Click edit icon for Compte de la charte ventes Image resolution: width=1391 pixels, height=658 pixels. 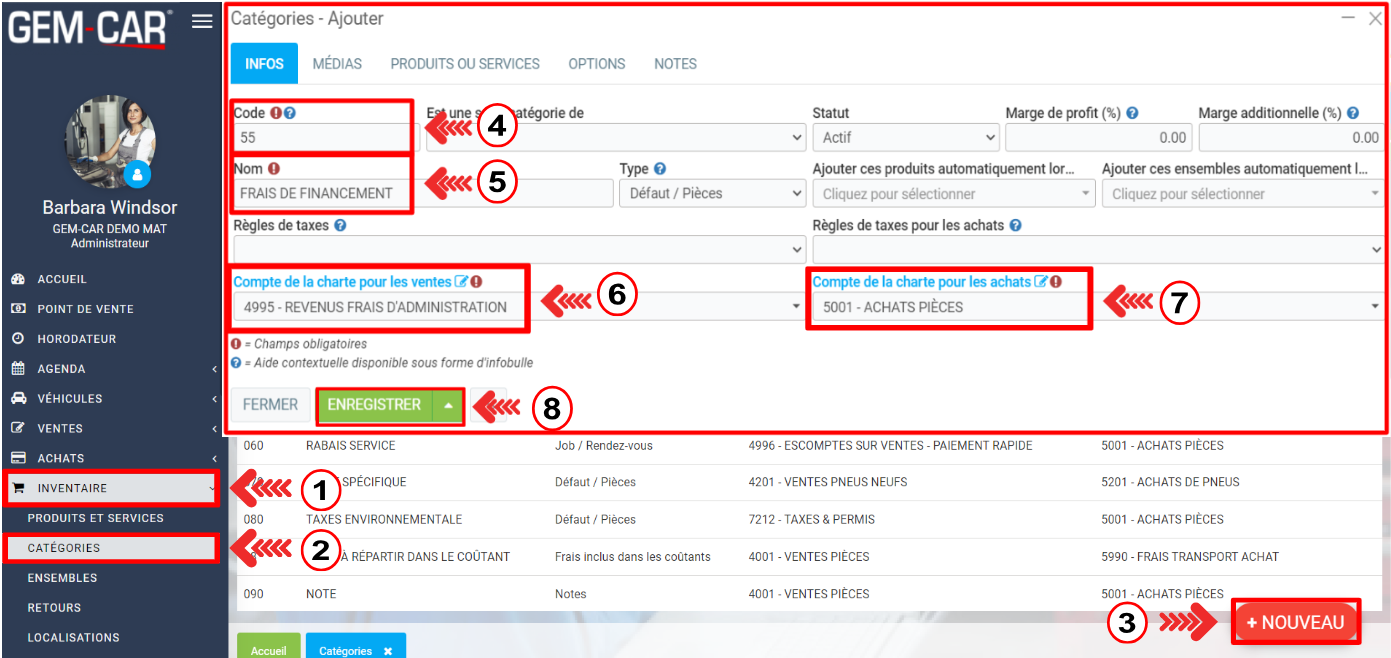point(461,282)
